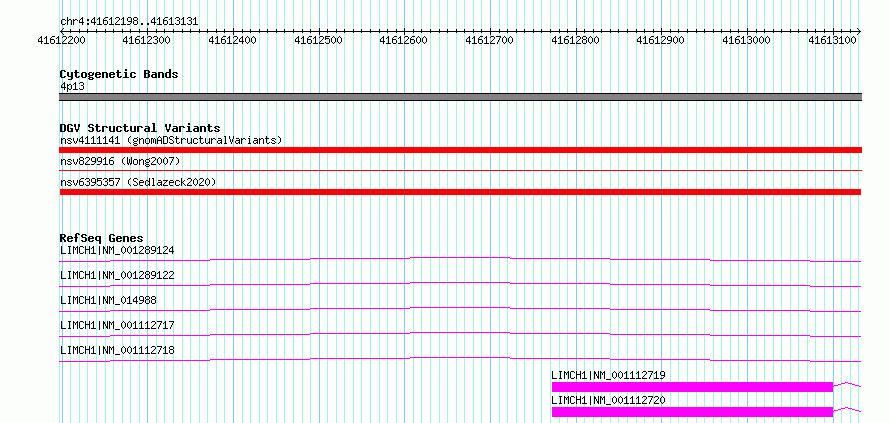
Task: Open nsv4111141 (gnomADStructuralVariants) variant label
Action: click(x=171, y=140)
